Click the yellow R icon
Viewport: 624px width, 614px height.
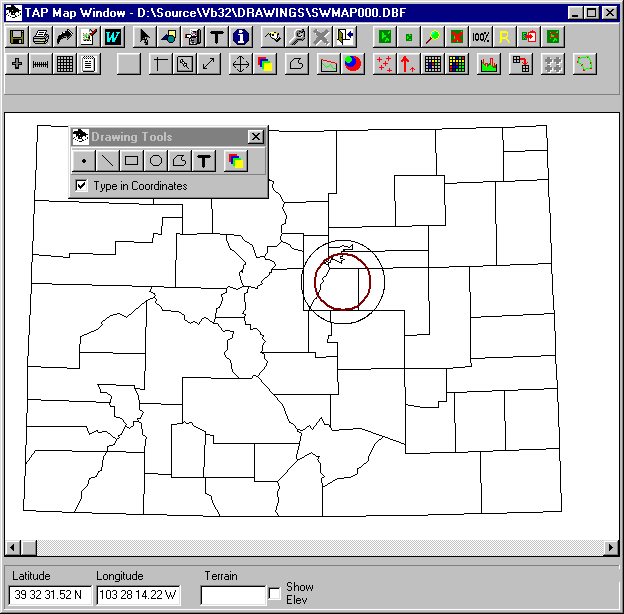(x=505, y=37)
